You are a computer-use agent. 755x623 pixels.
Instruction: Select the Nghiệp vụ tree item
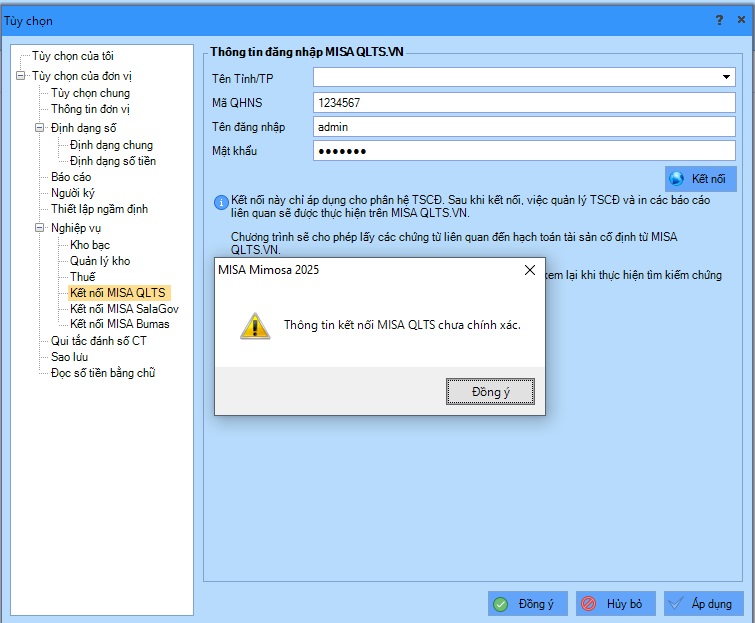(76, 228)
